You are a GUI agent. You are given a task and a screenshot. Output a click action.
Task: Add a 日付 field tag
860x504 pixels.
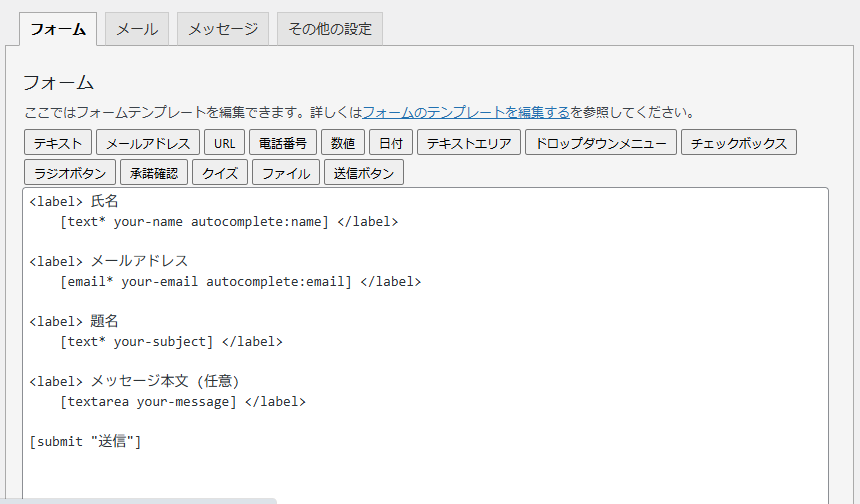pyautogui.click(x=391, y=143)
